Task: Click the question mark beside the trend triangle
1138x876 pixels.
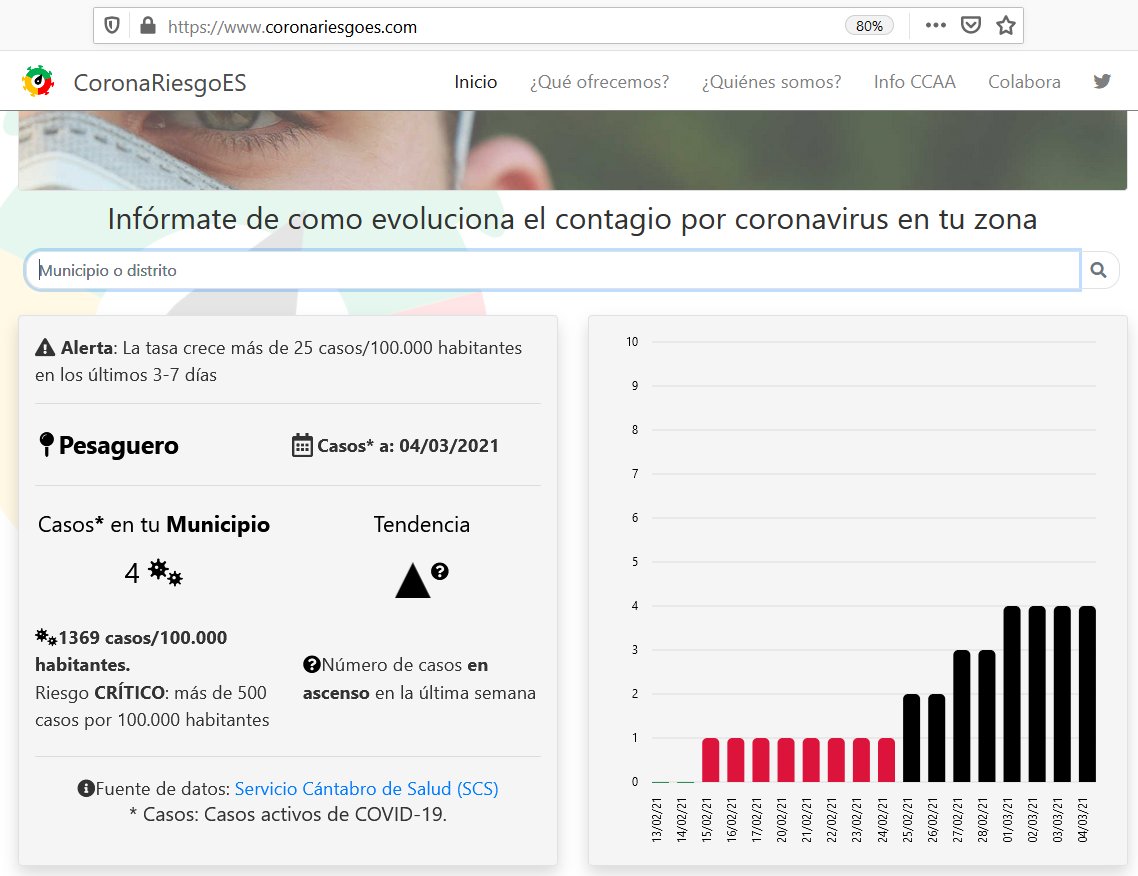Action: [x=440, y=571]
